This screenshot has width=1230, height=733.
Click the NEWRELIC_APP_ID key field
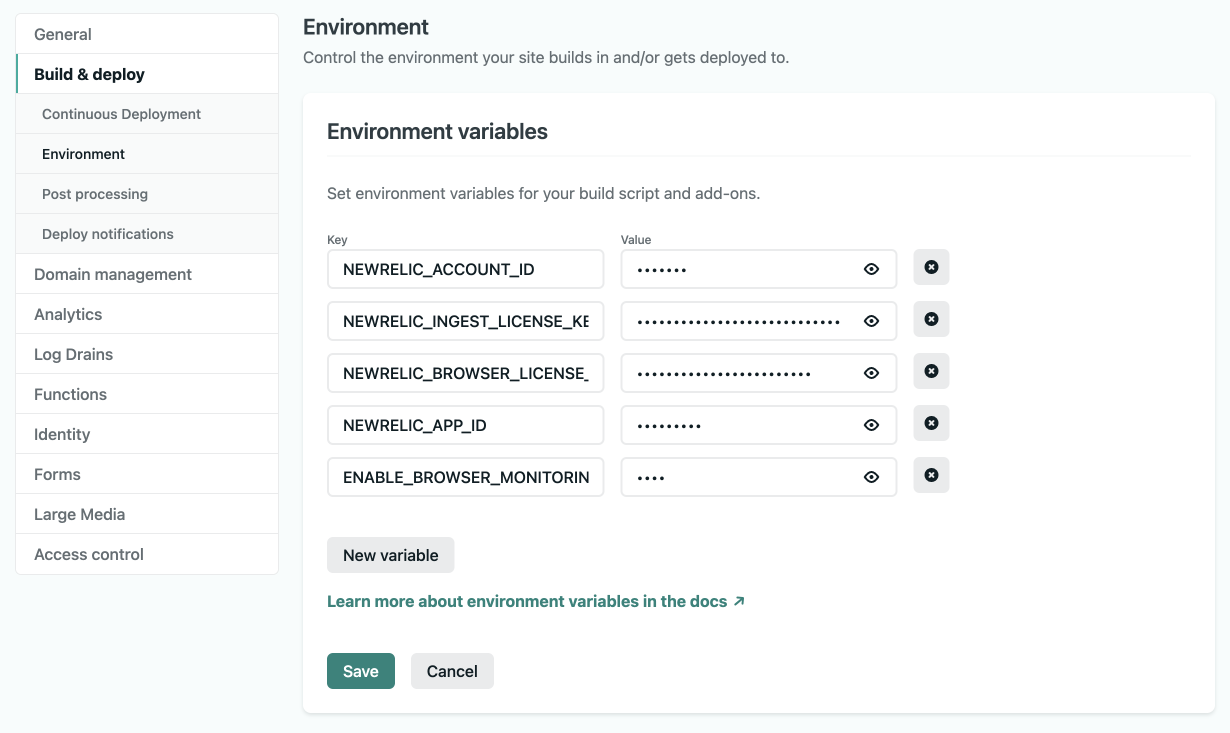[x=465, y=425]
